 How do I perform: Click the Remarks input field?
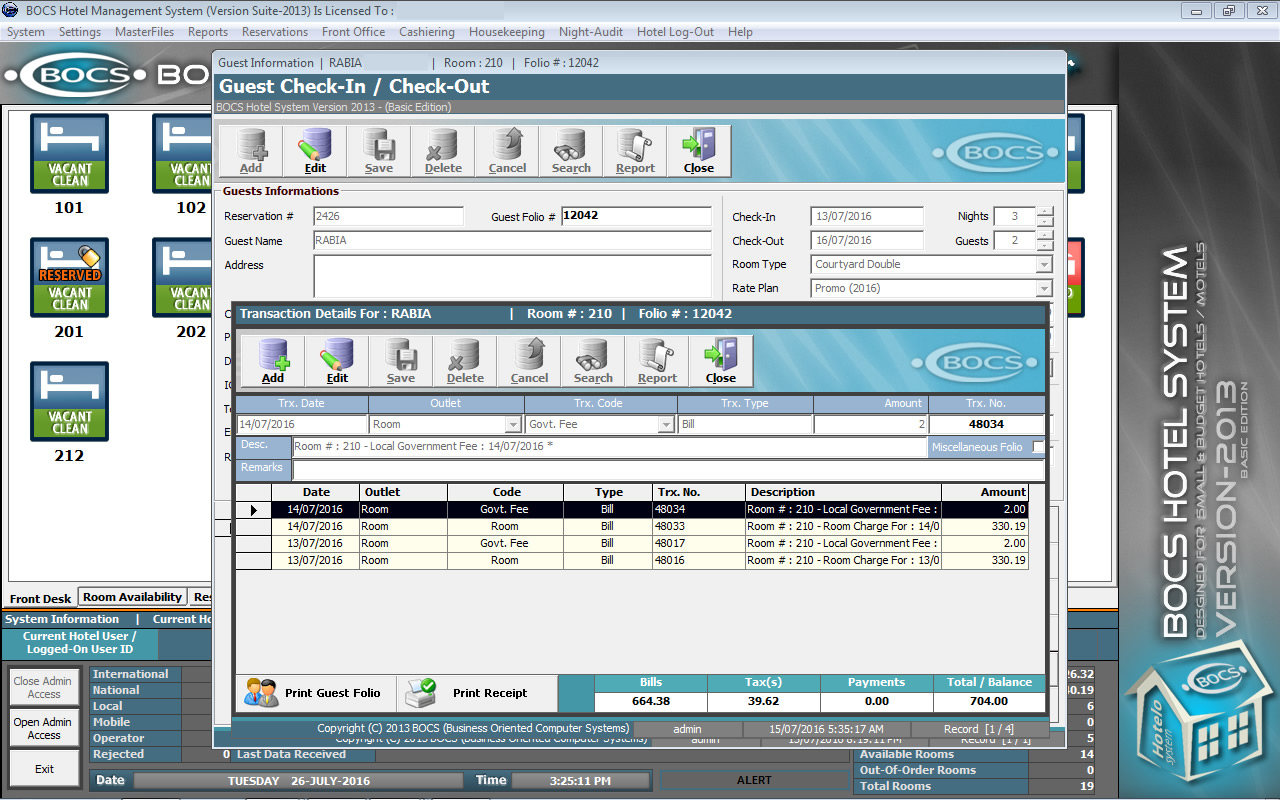tap(668, 470)
